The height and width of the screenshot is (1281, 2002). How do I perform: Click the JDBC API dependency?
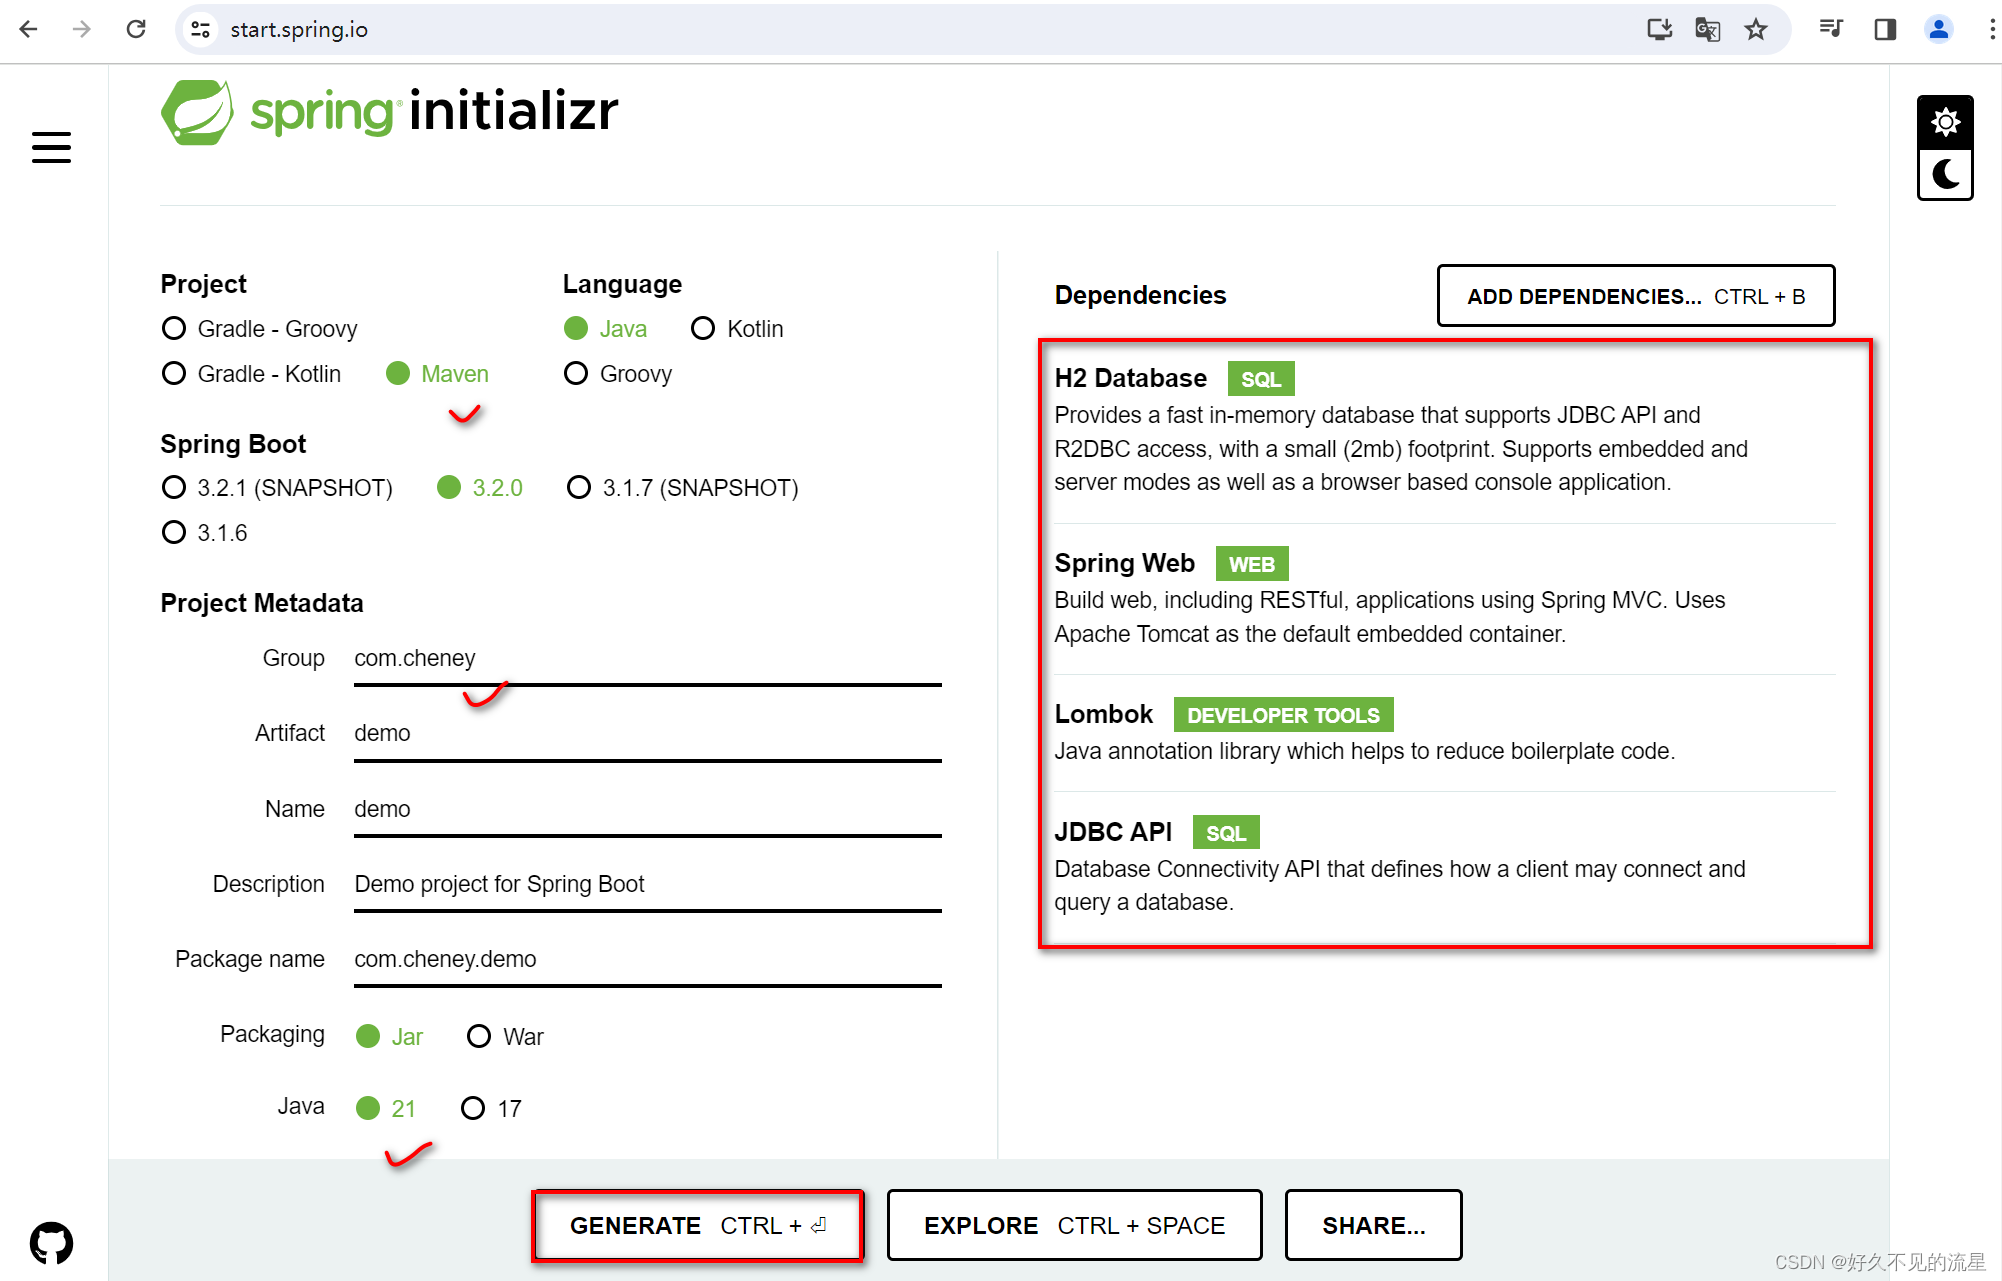[x=1444, y=866]
